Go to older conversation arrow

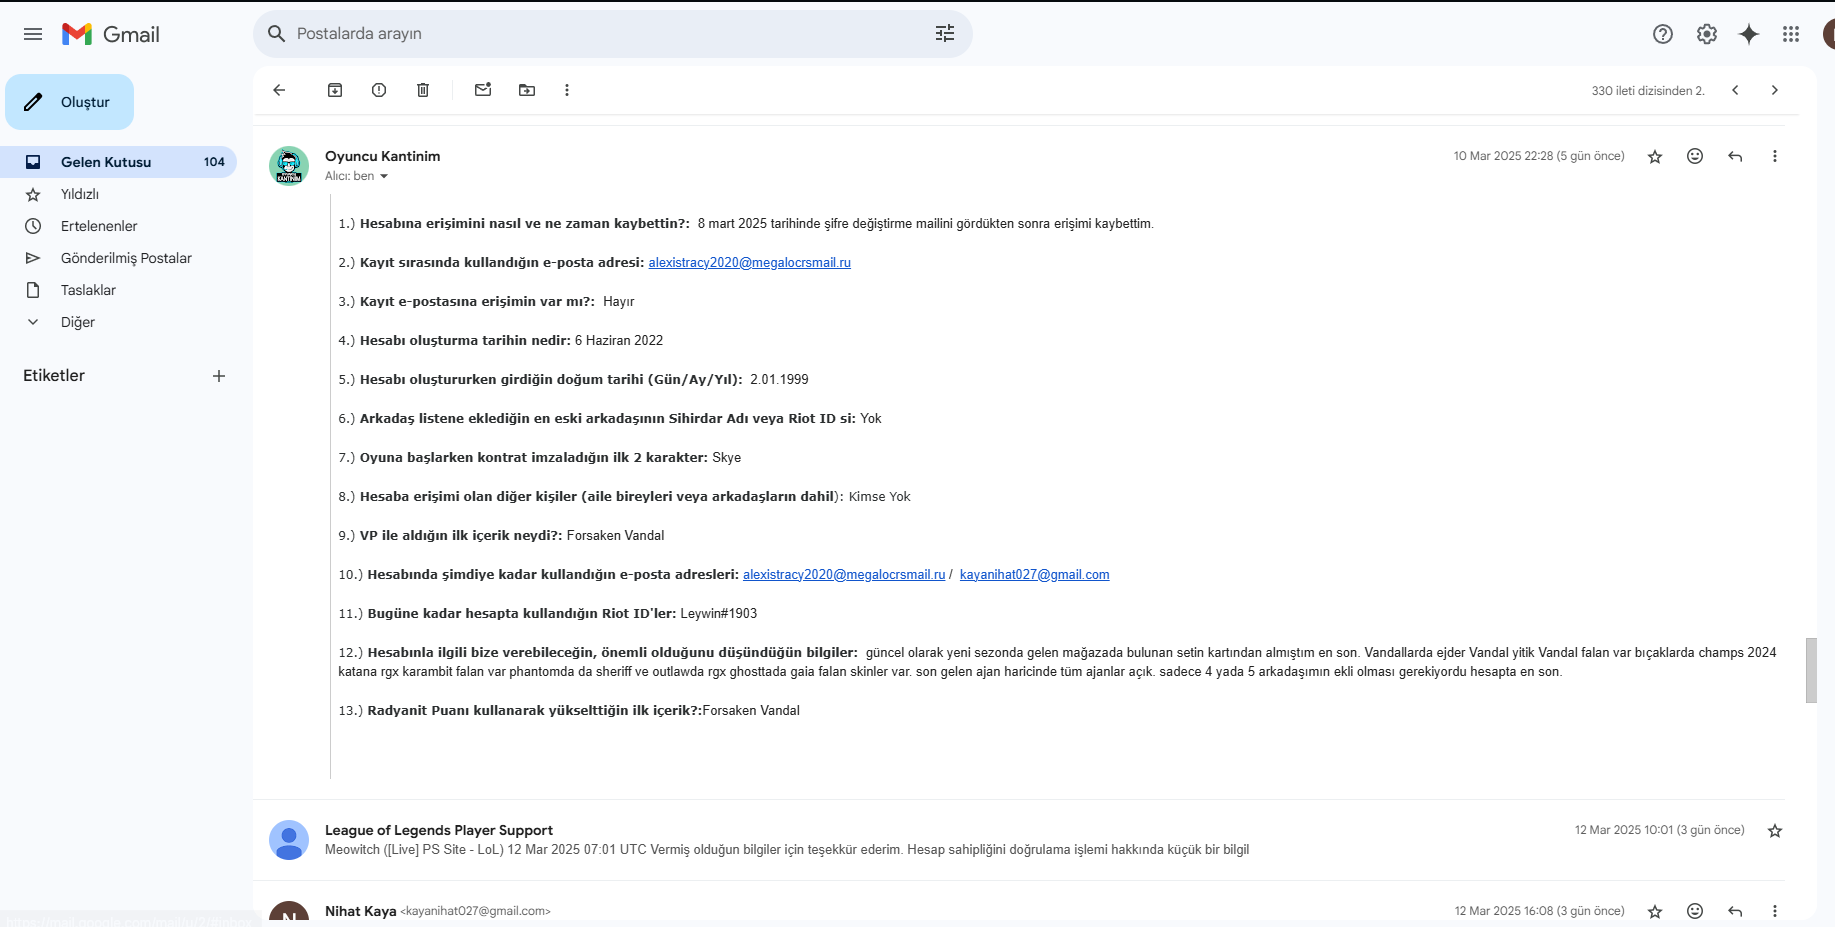pos(1775,90)
